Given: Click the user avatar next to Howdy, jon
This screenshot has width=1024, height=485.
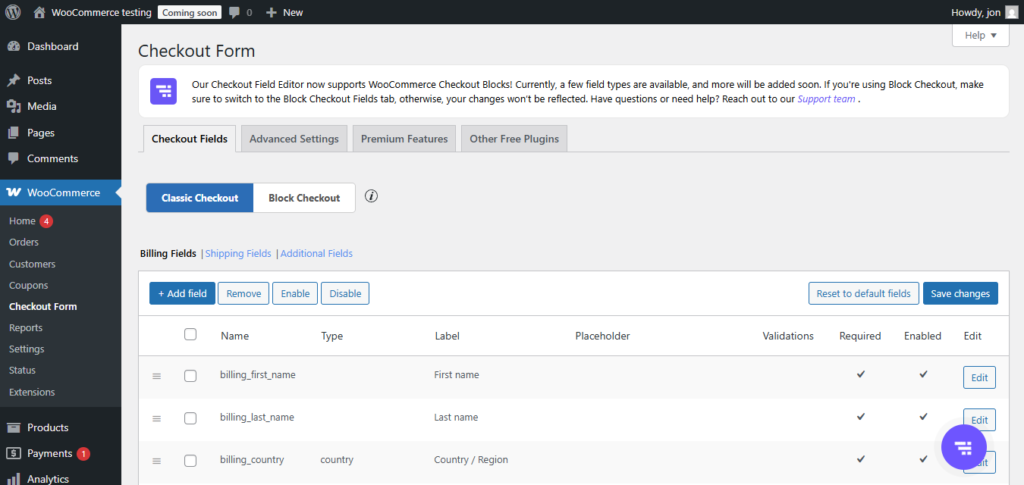Looking at the screenshot, I should pos(1011,12).
